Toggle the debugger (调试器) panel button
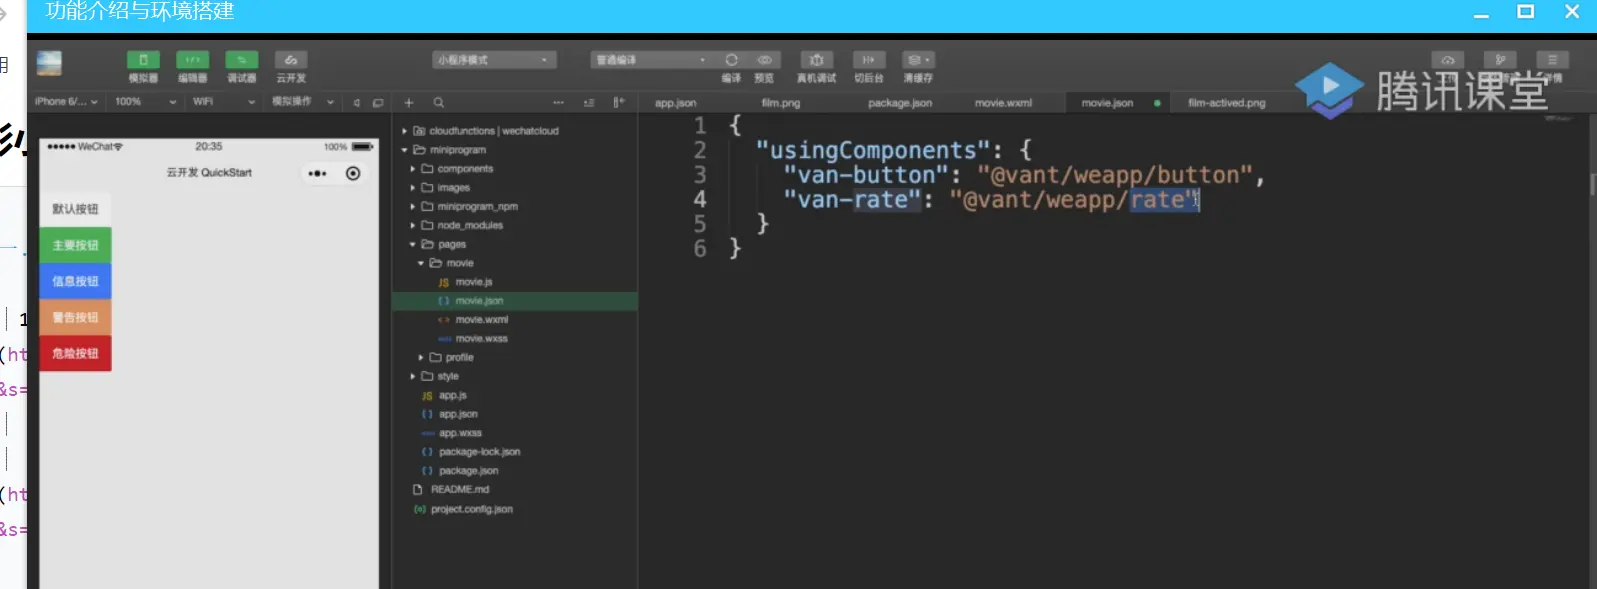This screenshot has height=589, width=1597. tap(241, 60)
